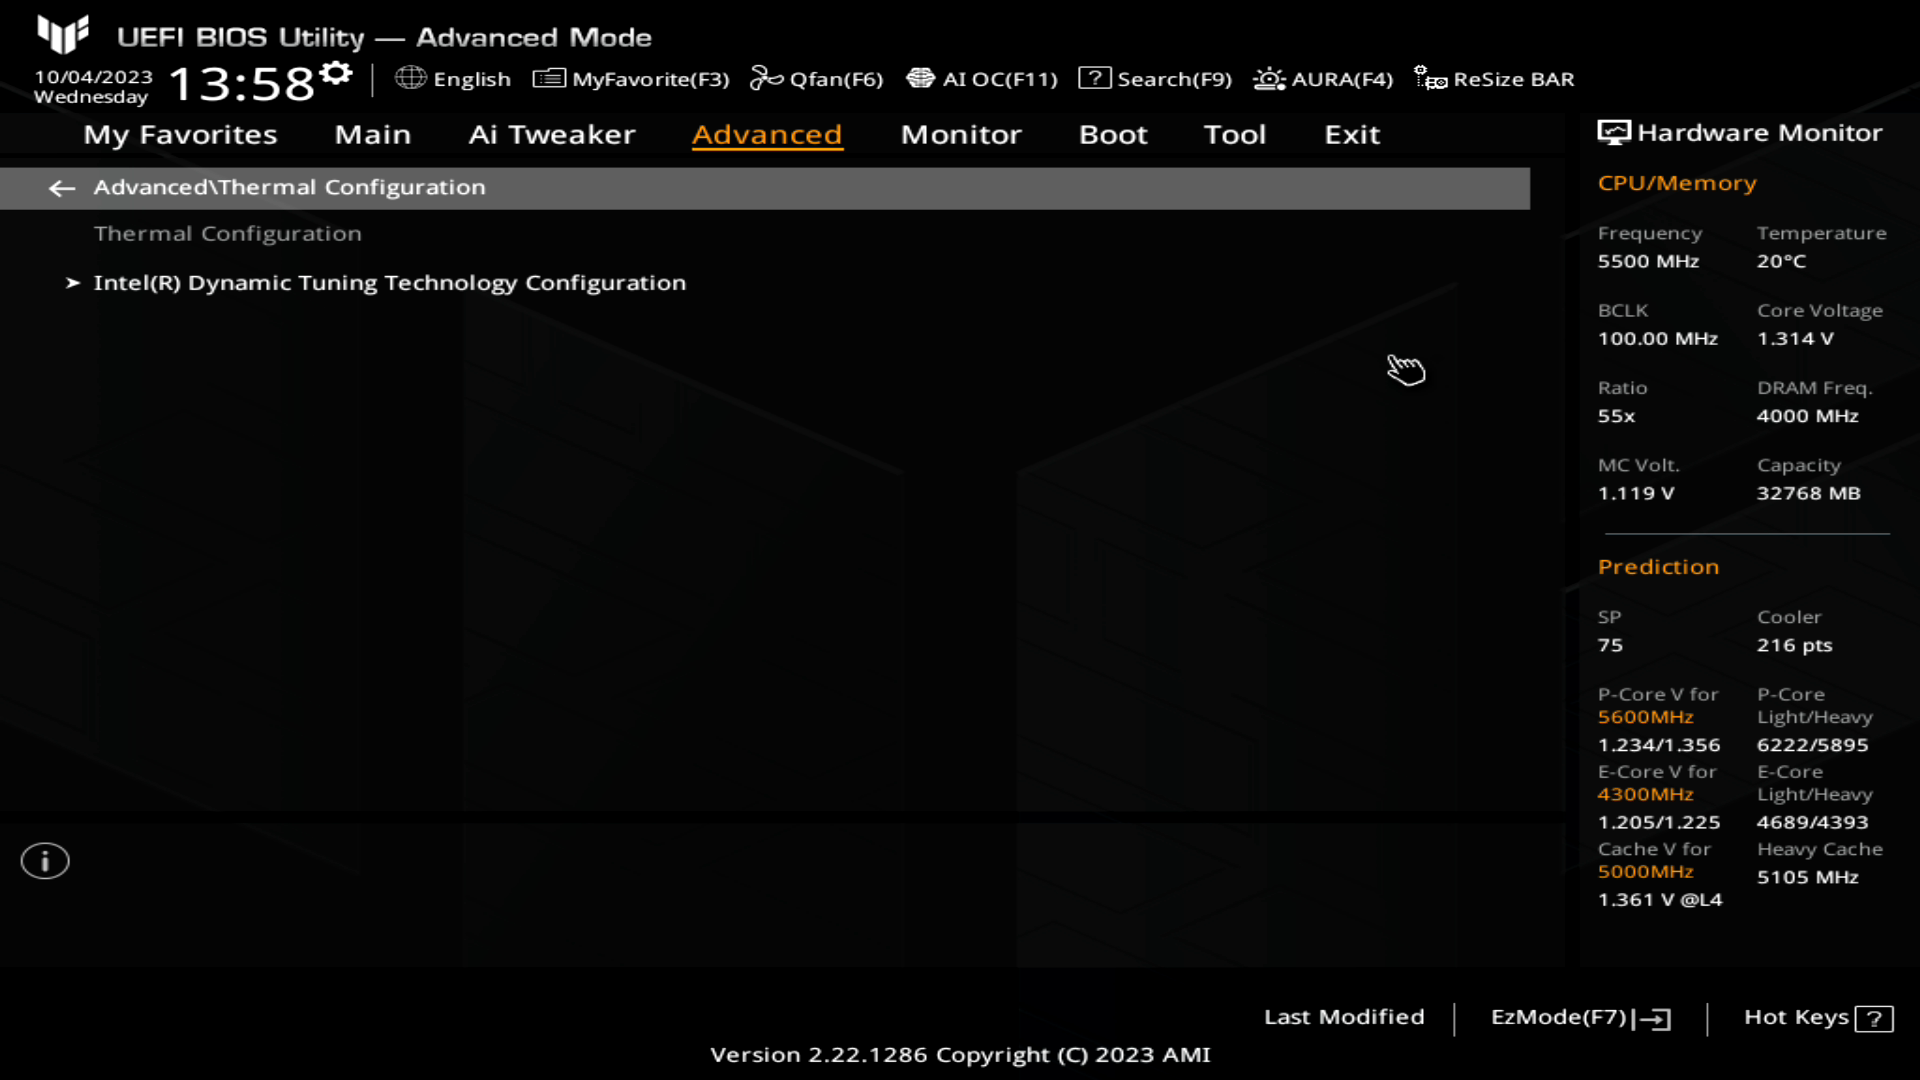Click the Cooler 216 pts value
Viewport: 1920px width, 1080px height.
pos(1794,646)
